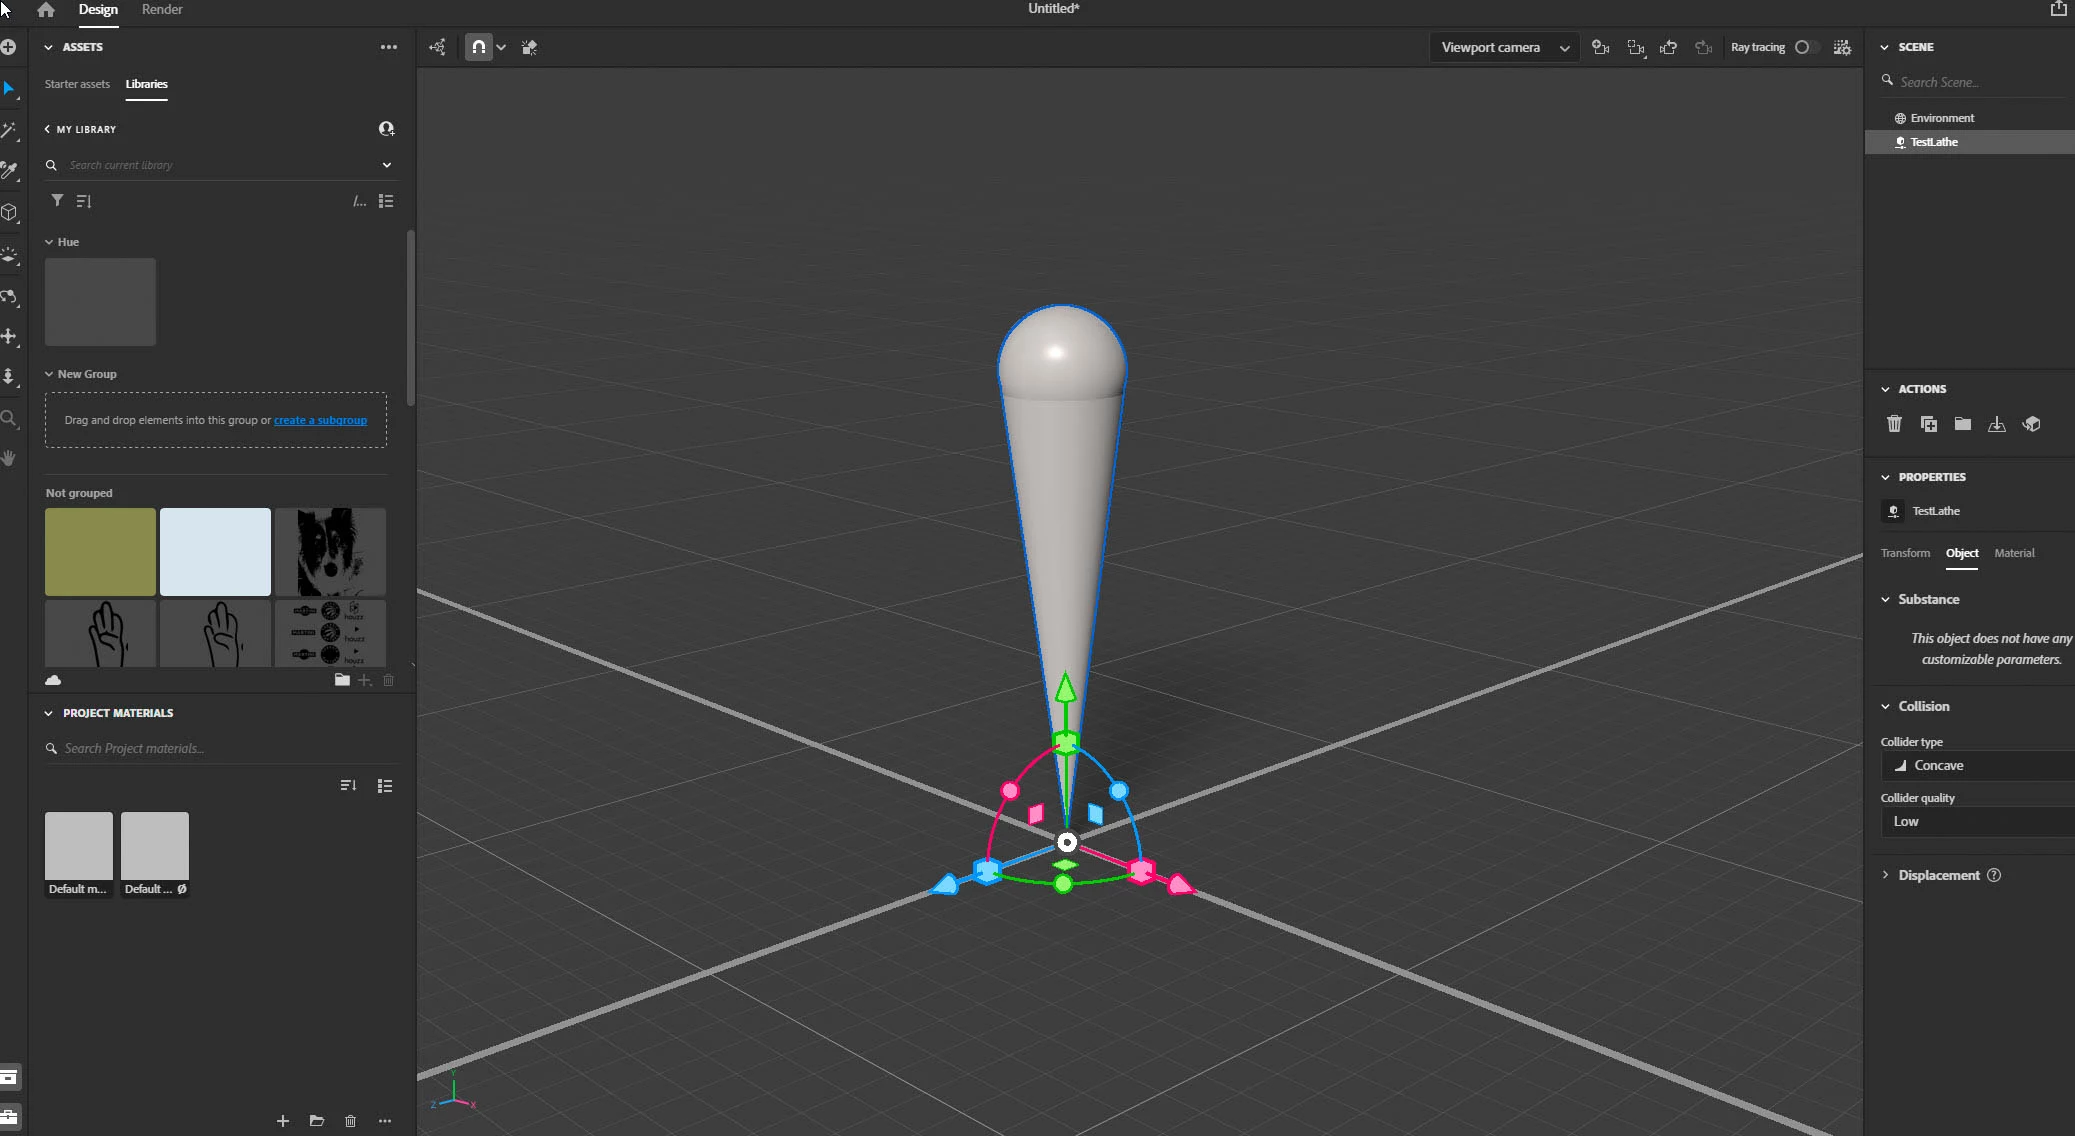Go back via MY LIBRARY button
This screenshot has height=1136, width=2075.
[80, 129]
